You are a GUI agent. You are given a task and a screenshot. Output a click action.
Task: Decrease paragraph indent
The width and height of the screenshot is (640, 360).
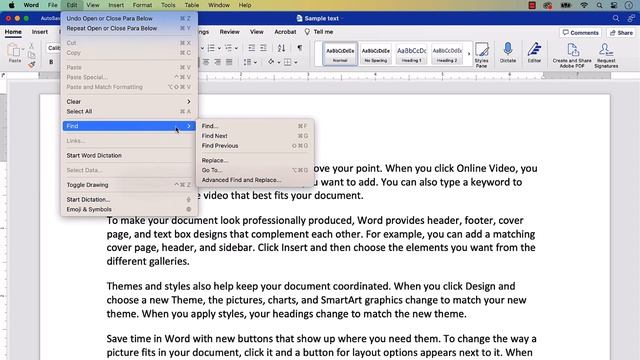pos(252,48)
